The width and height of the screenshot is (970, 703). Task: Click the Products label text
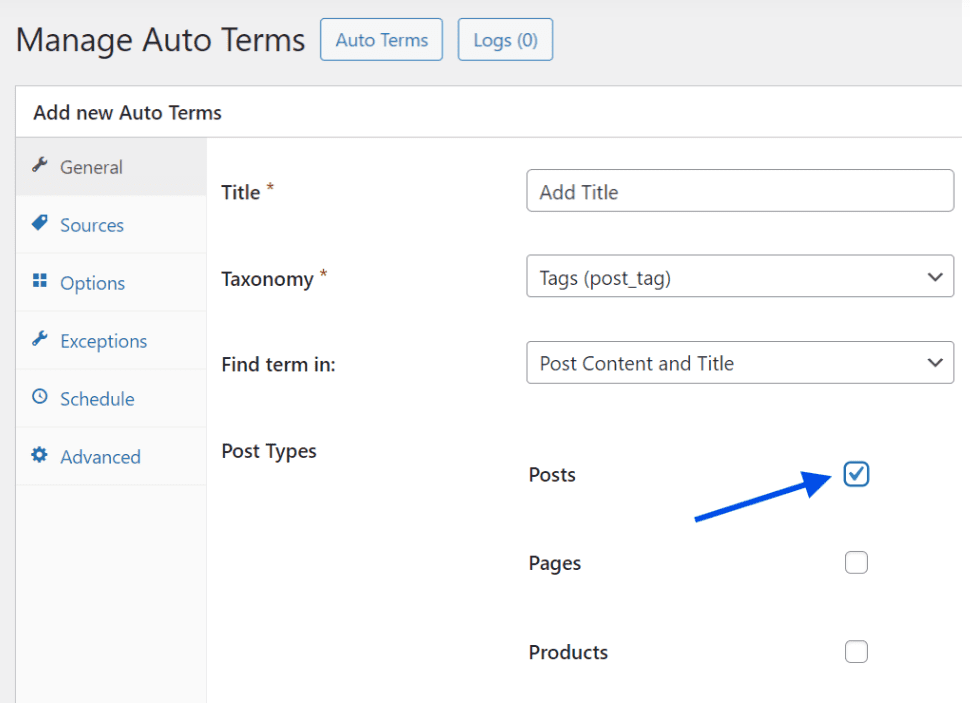568,652
